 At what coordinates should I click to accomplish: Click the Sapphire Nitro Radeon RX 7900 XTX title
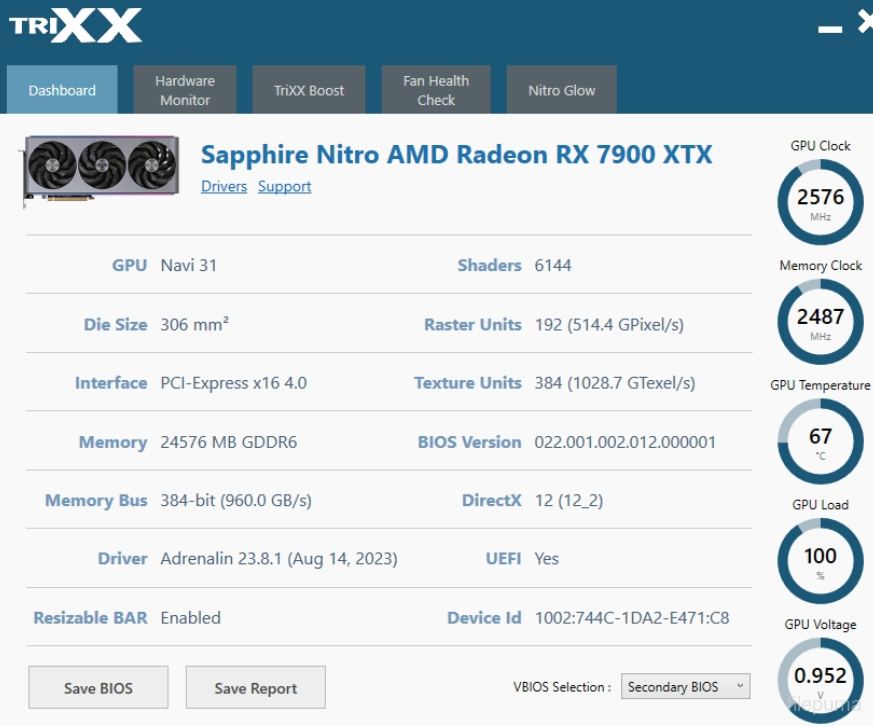[456, 155]
